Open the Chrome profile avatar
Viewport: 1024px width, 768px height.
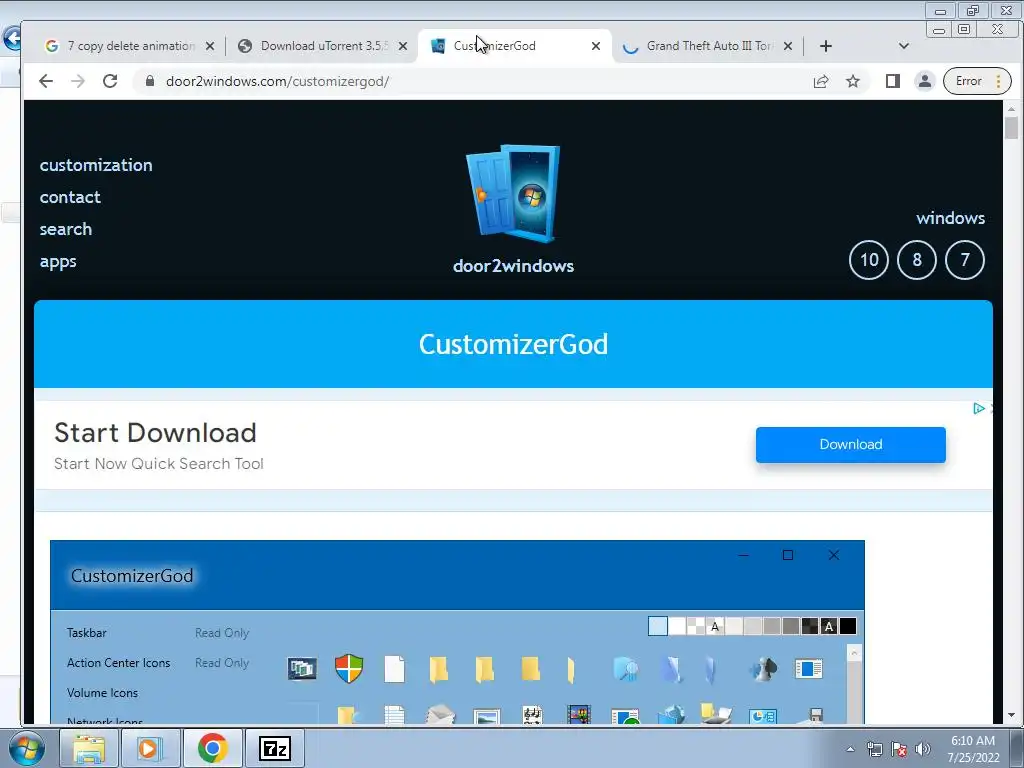[924, 81]
